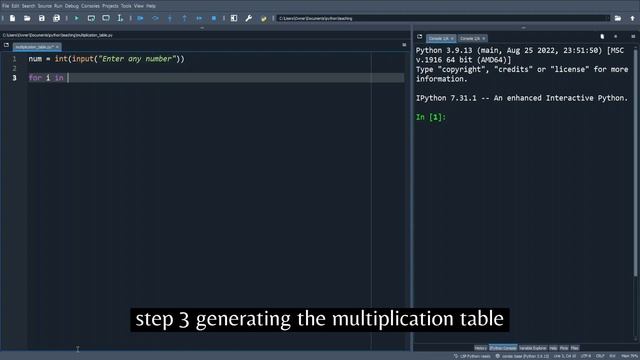Open the View menu
The width and height of the screenshot is (640, 360).
[139, 6]
